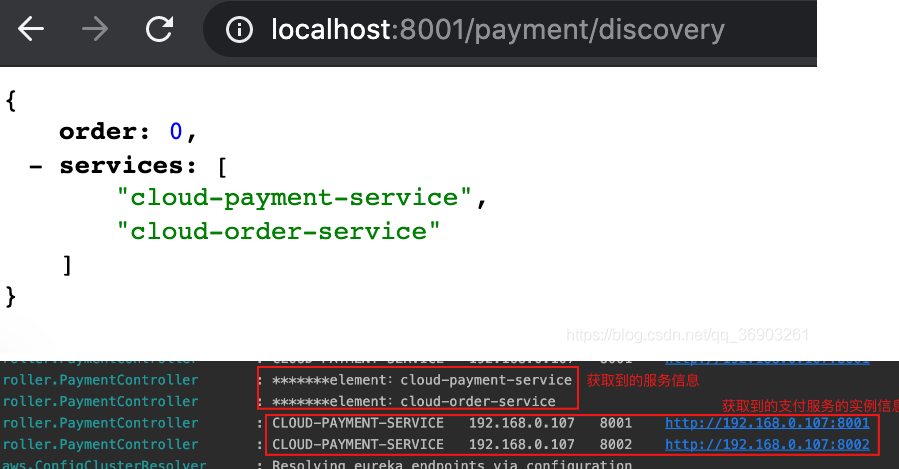This screenshot has height=469, width=899.
Task: Open the http://192.168.0.107:8001 link in console
Action: [x=767, y=423]
